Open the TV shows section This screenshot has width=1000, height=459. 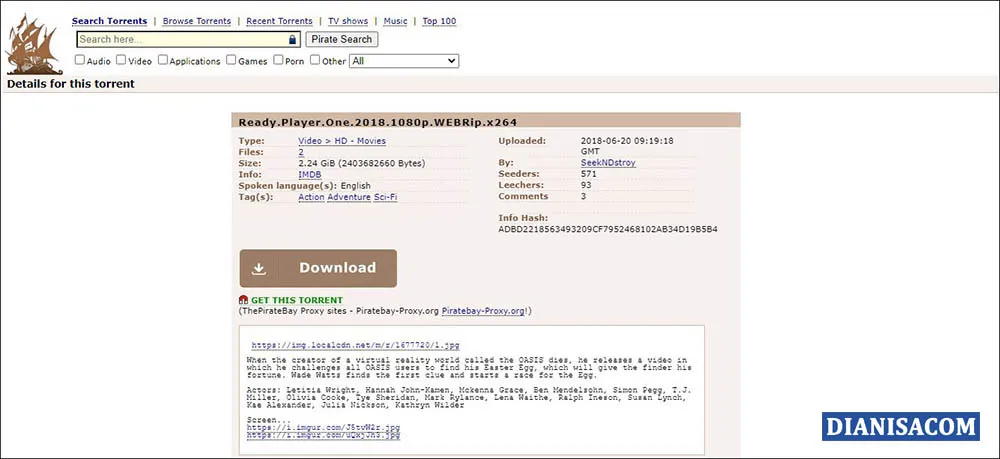(348, 21)
